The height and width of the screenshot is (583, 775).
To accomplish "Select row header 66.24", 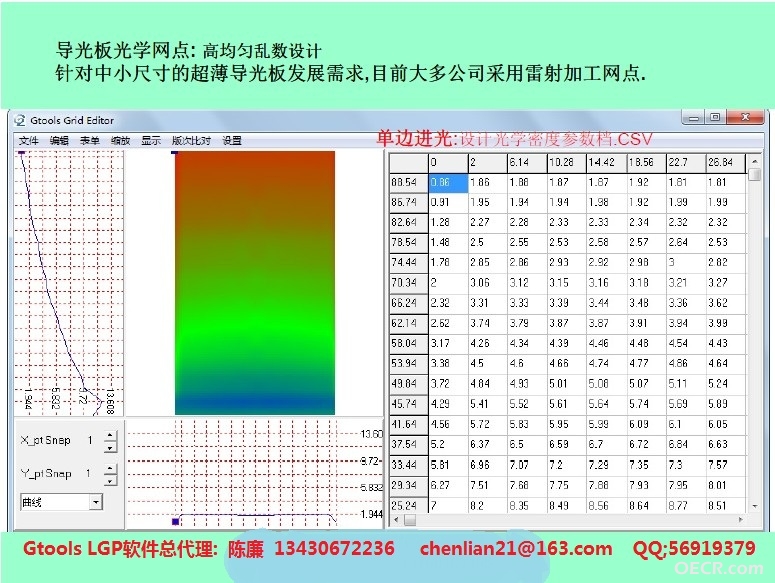I will (408, 303).
